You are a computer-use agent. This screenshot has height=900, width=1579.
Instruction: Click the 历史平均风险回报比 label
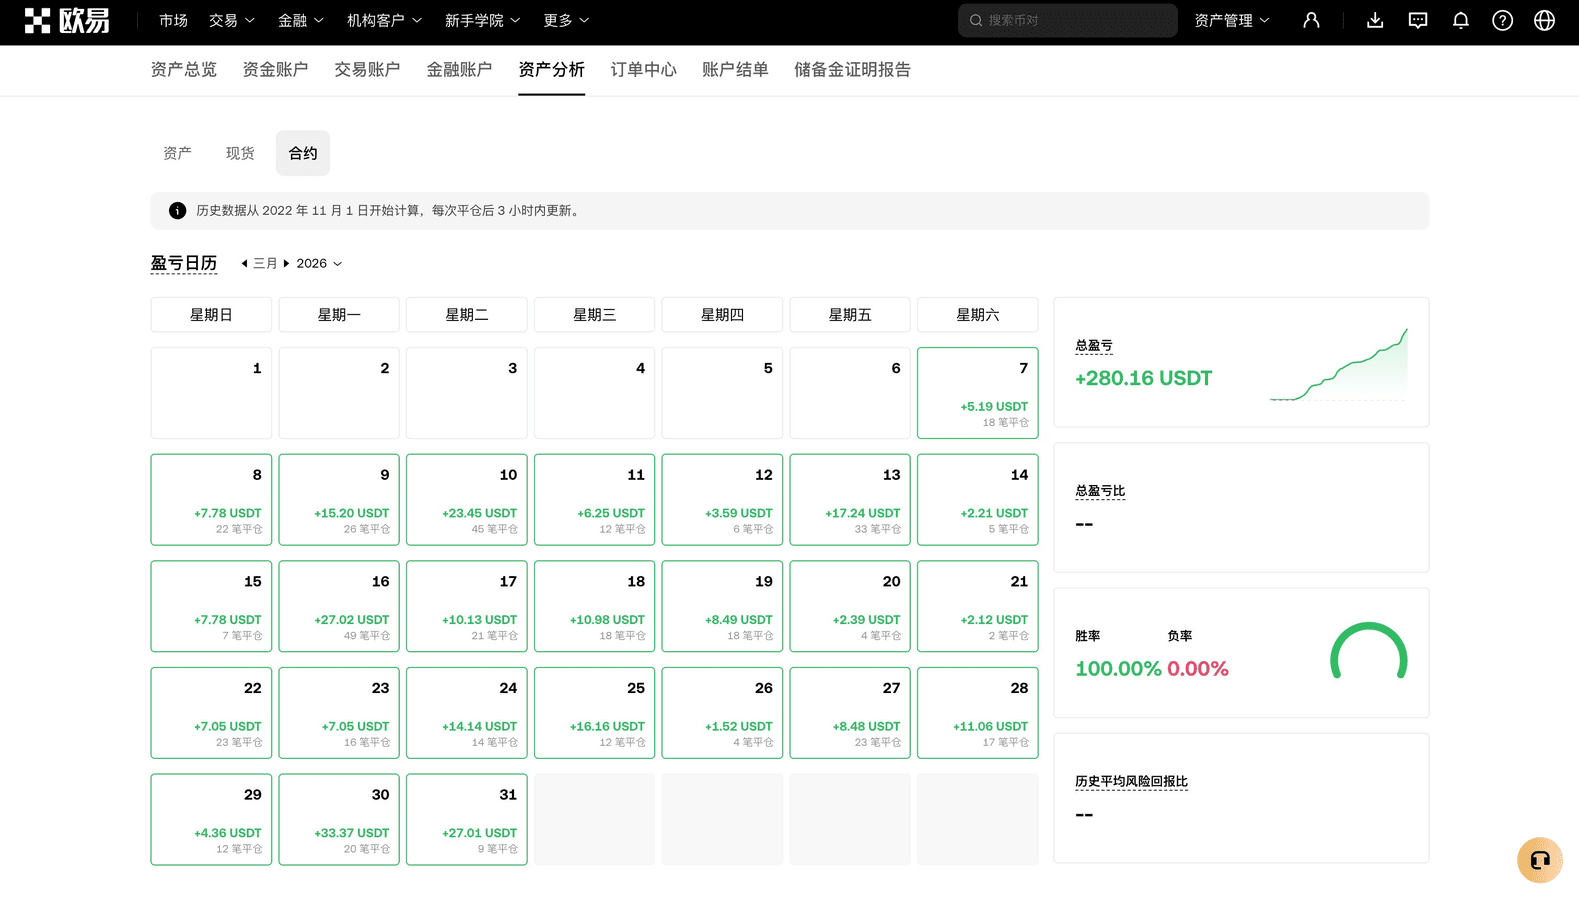point(1131,782)
